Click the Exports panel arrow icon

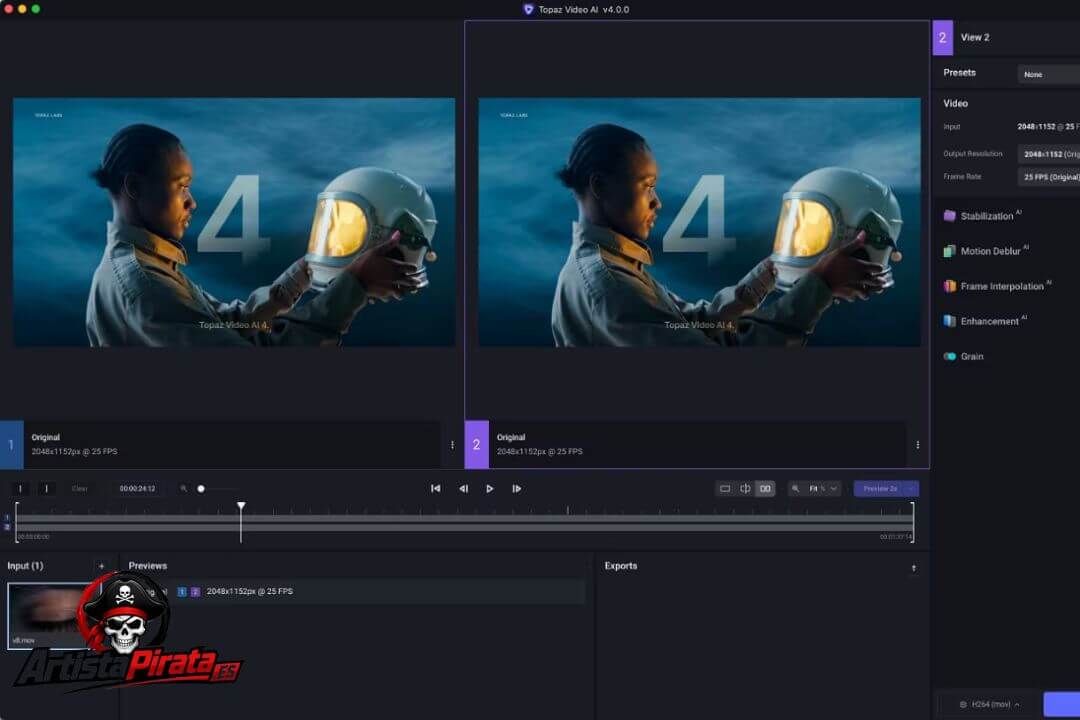pos(913,568)
